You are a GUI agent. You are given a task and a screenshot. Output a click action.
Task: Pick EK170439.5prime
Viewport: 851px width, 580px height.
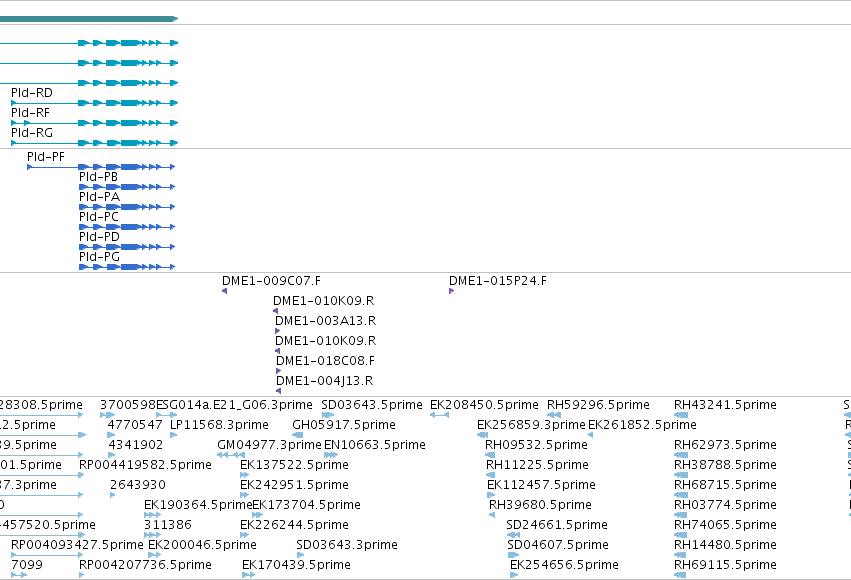(x=296, y=565)
